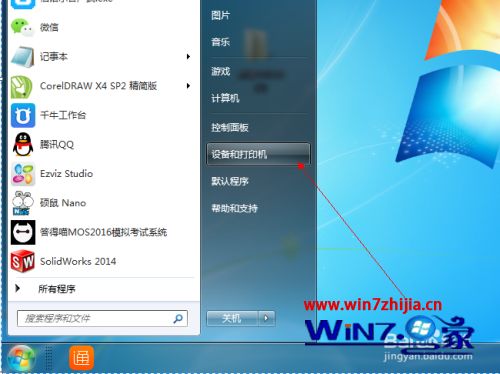Viewport: 500px width, 374px height.
Task: Open shutdown options arrow next to 关机
Action: coord(266,318)
